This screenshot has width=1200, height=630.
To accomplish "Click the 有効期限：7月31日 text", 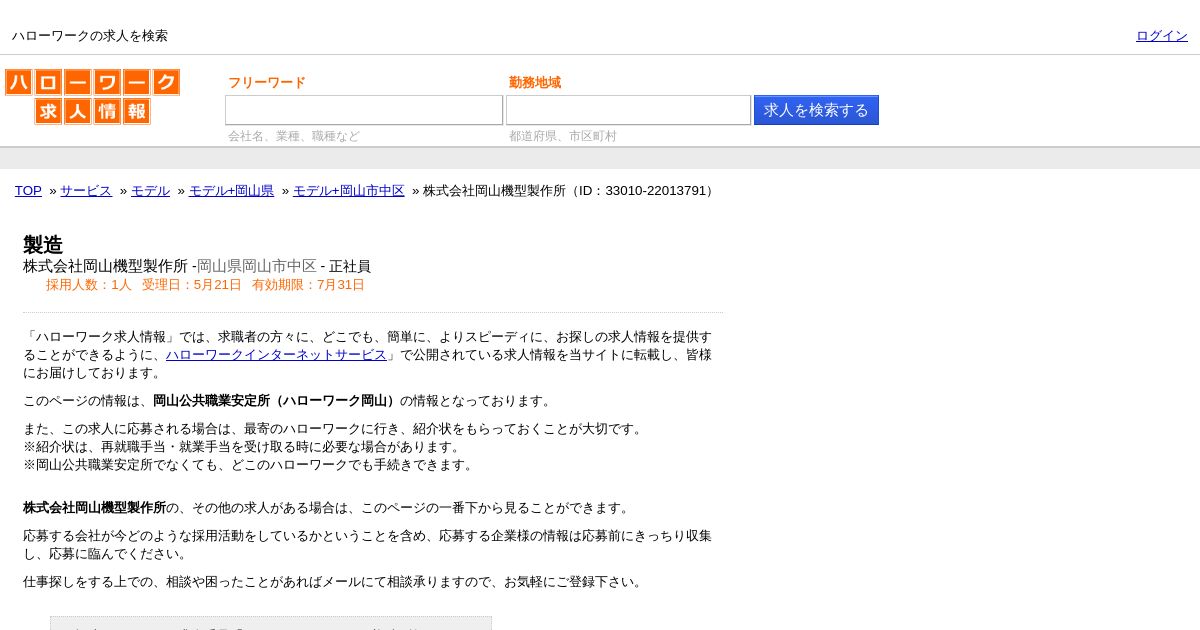I will tap(308, 285).
